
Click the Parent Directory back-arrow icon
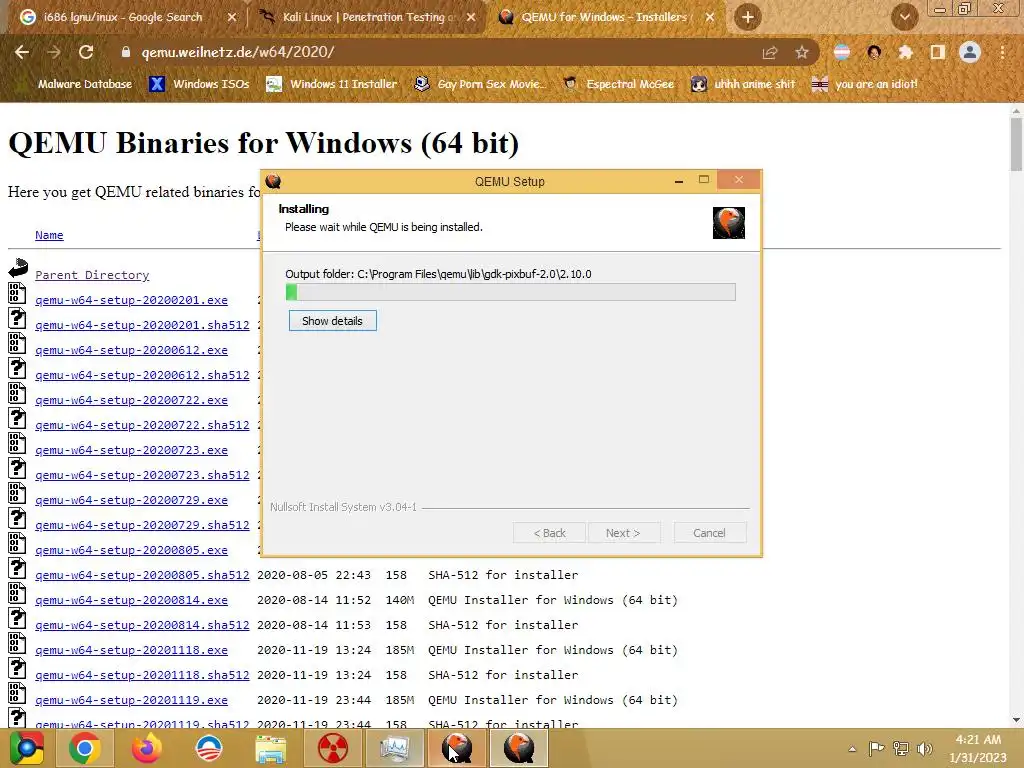click(18, 268)
